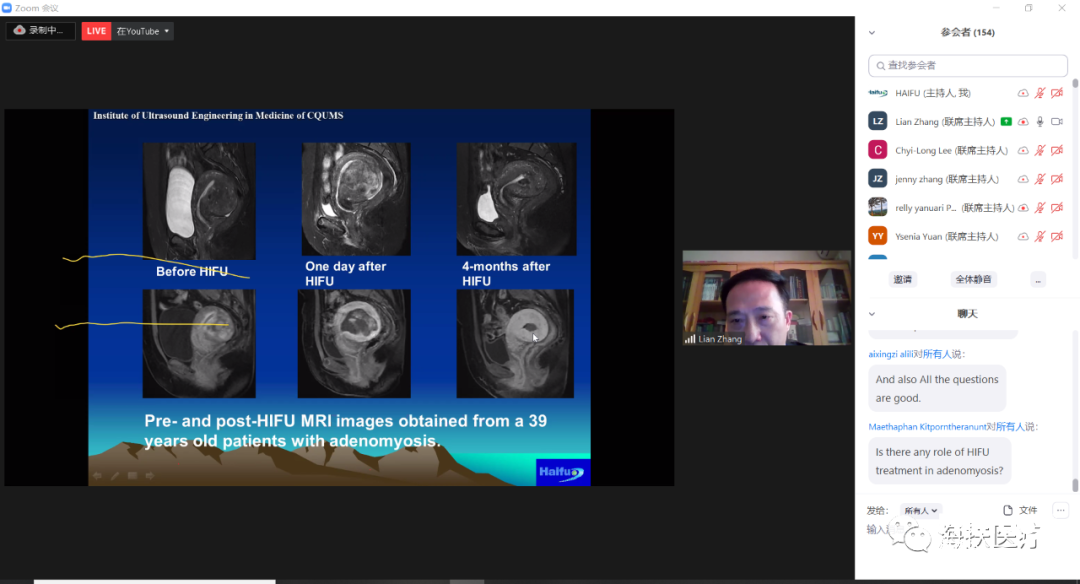The width and height of the screenshot is (1080, 584).
Task: Toggle HAIFU's disabled camera icon
Action: tap(1057, 93)
